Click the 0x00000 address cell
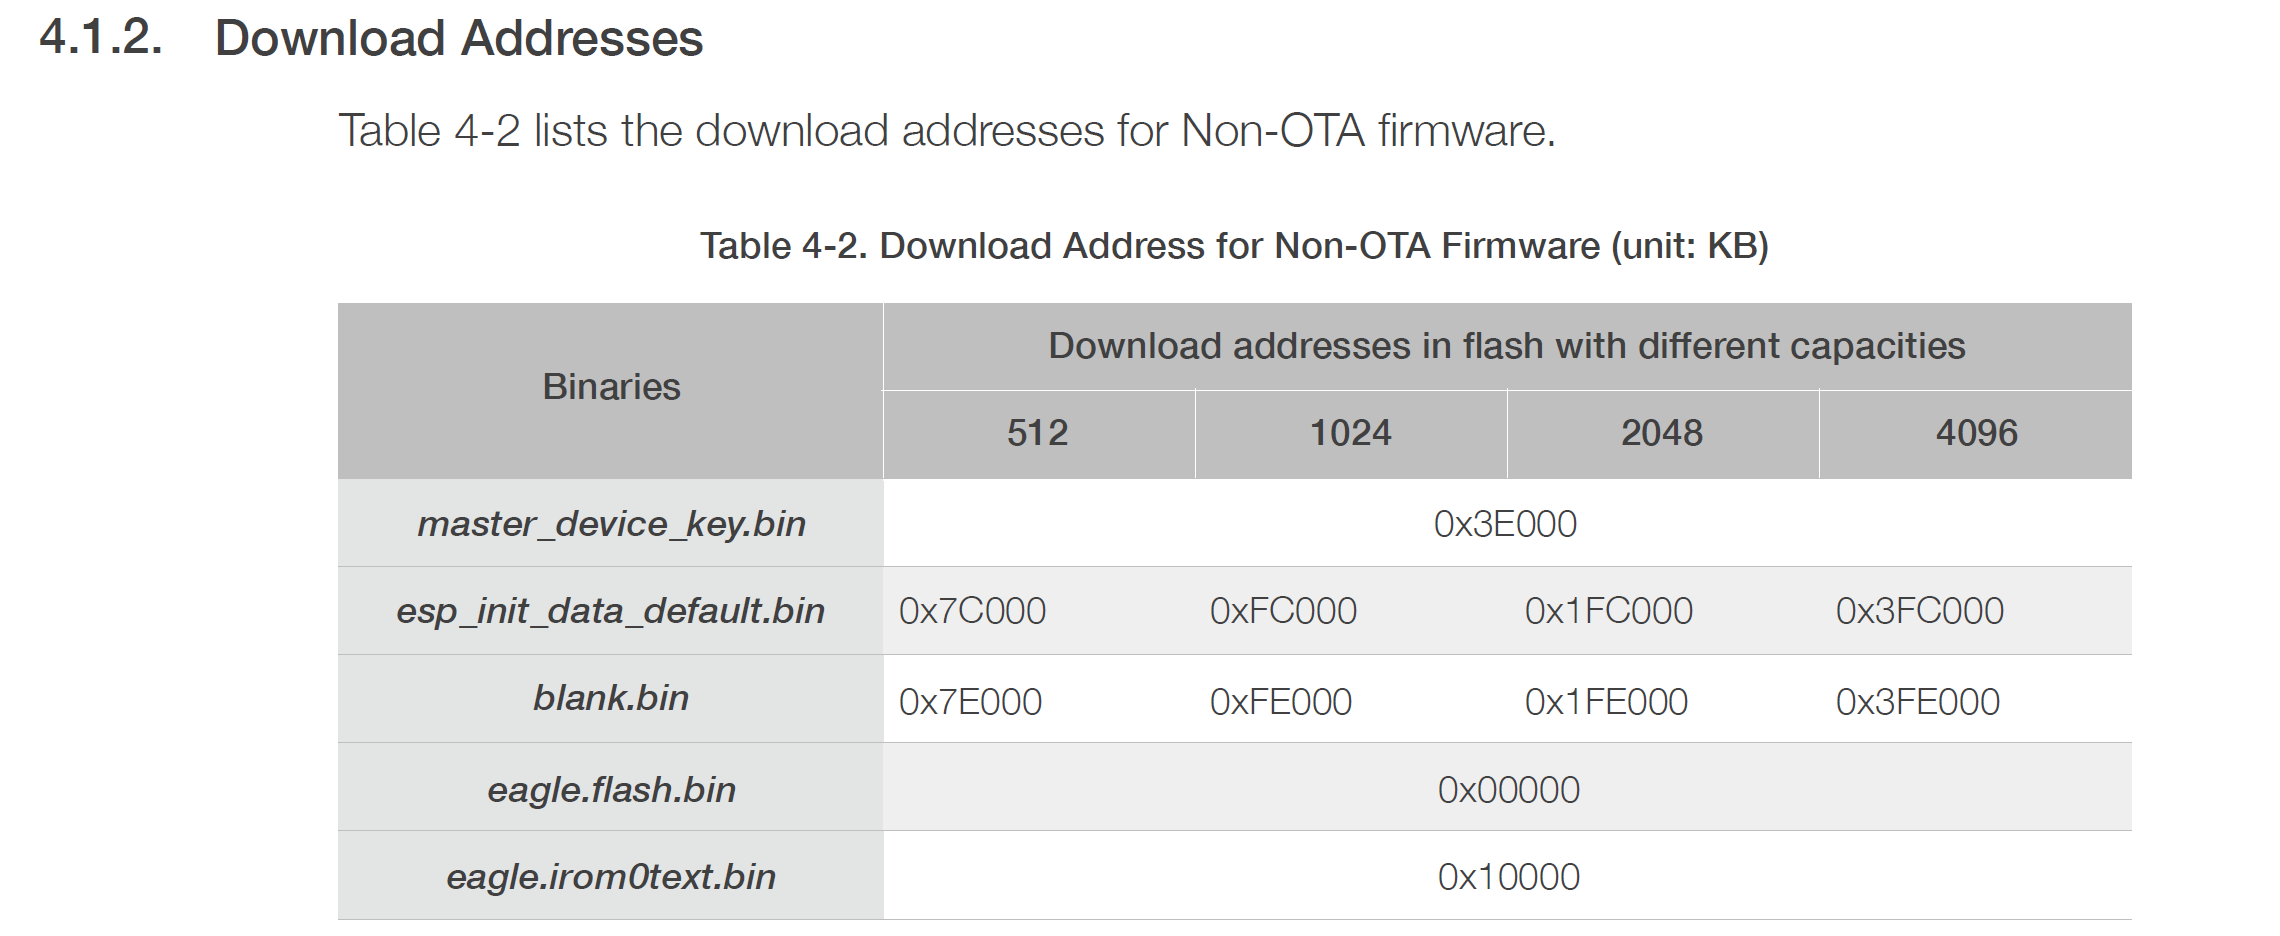Viewport: 2280px width, 936px height. [x=1508, y=790]
